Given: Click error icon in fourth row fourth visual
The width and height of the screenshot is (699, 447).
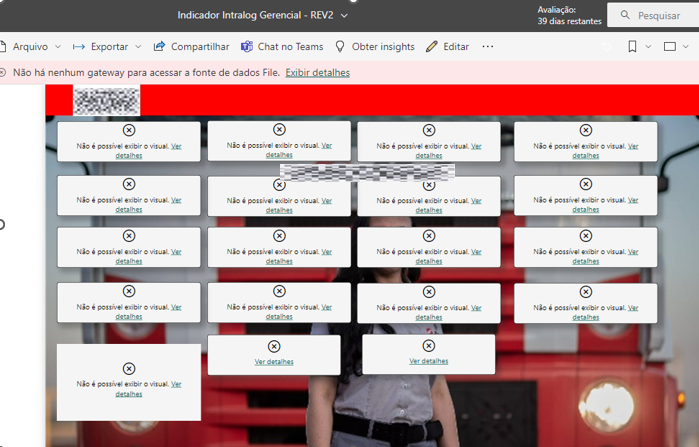Looking at the screenshot, I should 586,292.
